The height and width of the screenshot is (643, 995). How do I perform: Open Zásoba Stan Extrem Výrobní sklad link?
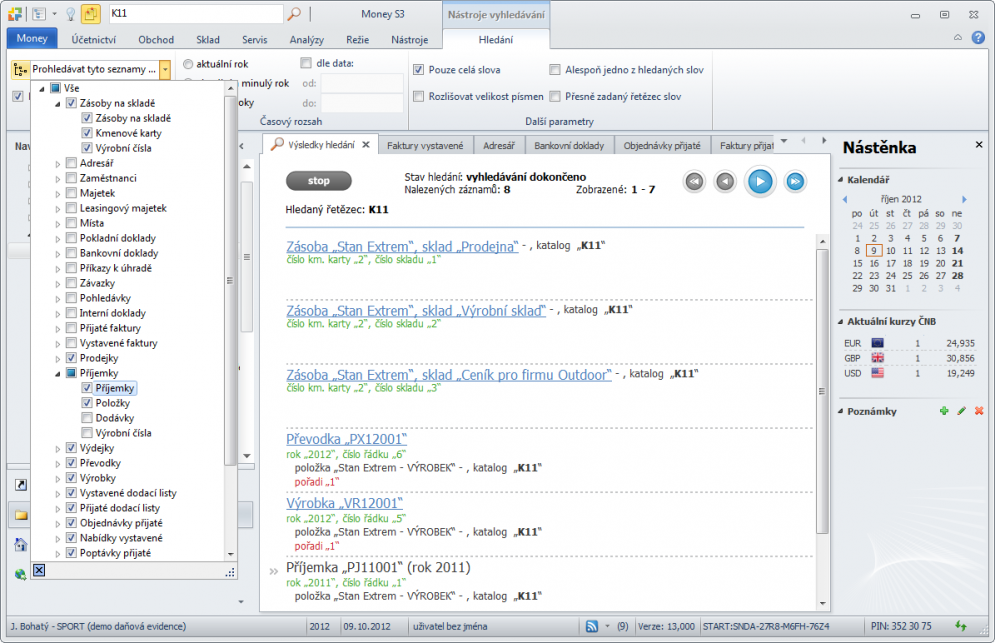point(416,310)
